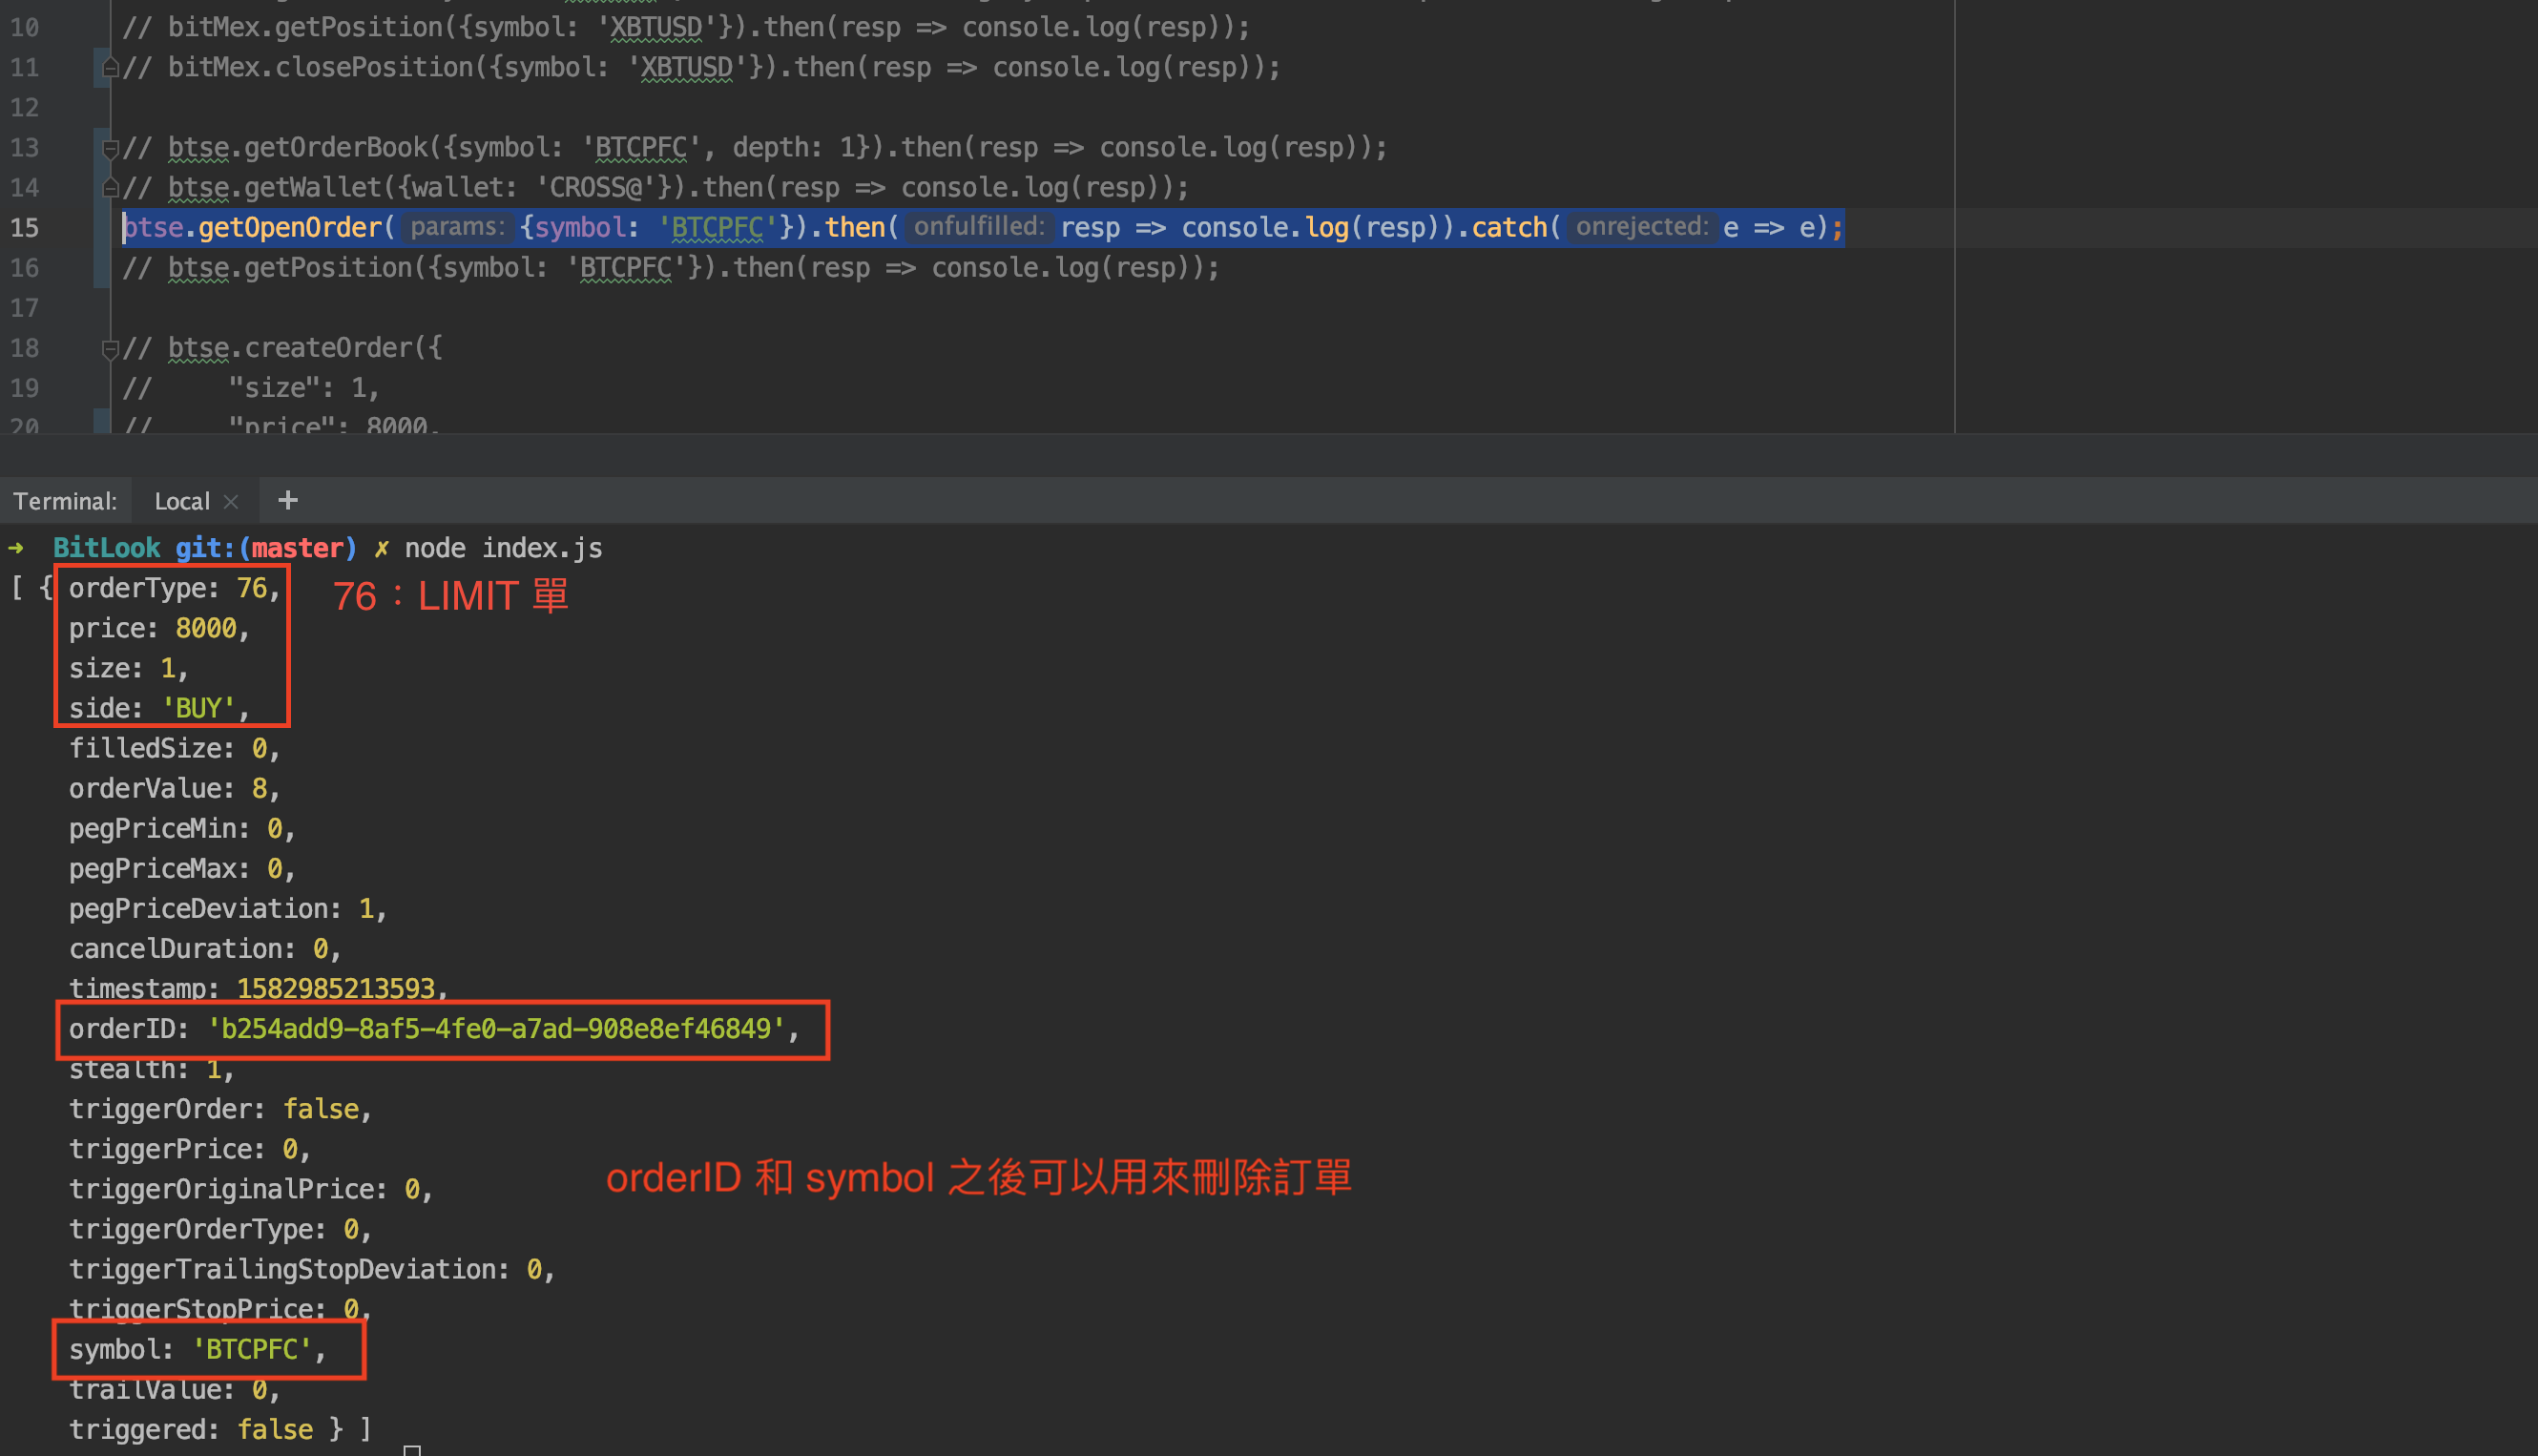The image size is (2538, 1456).
Task: Click line number 15 in gutter
Action: 25,228
